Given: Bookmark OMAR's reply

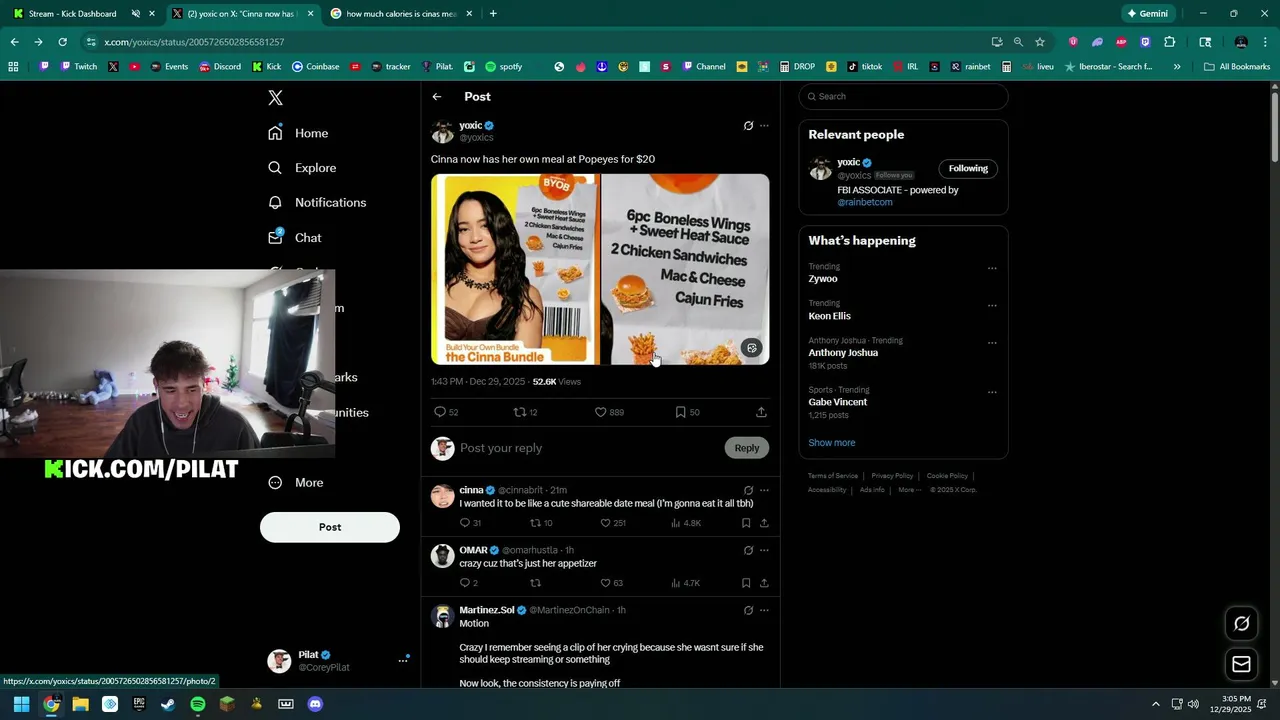Looking at the screenshot, I should (746, 583).
